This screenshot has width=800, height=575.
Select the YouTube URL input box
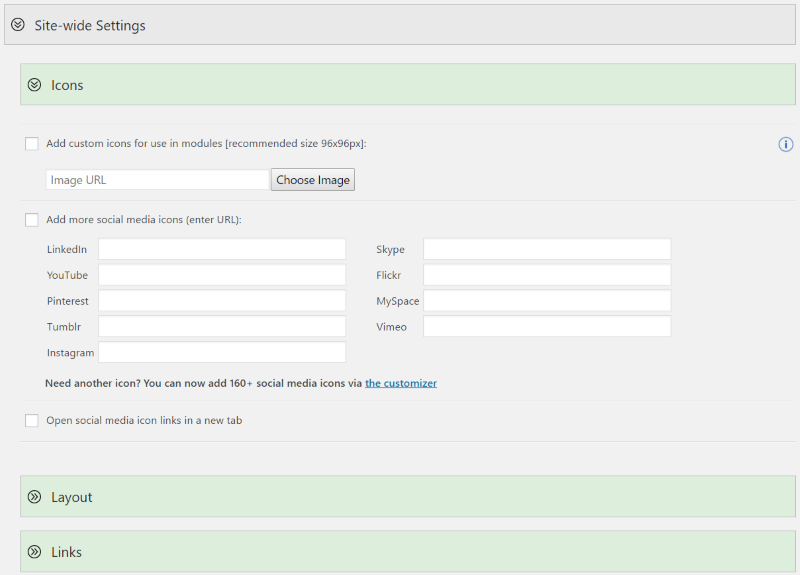tap(222, 275)
